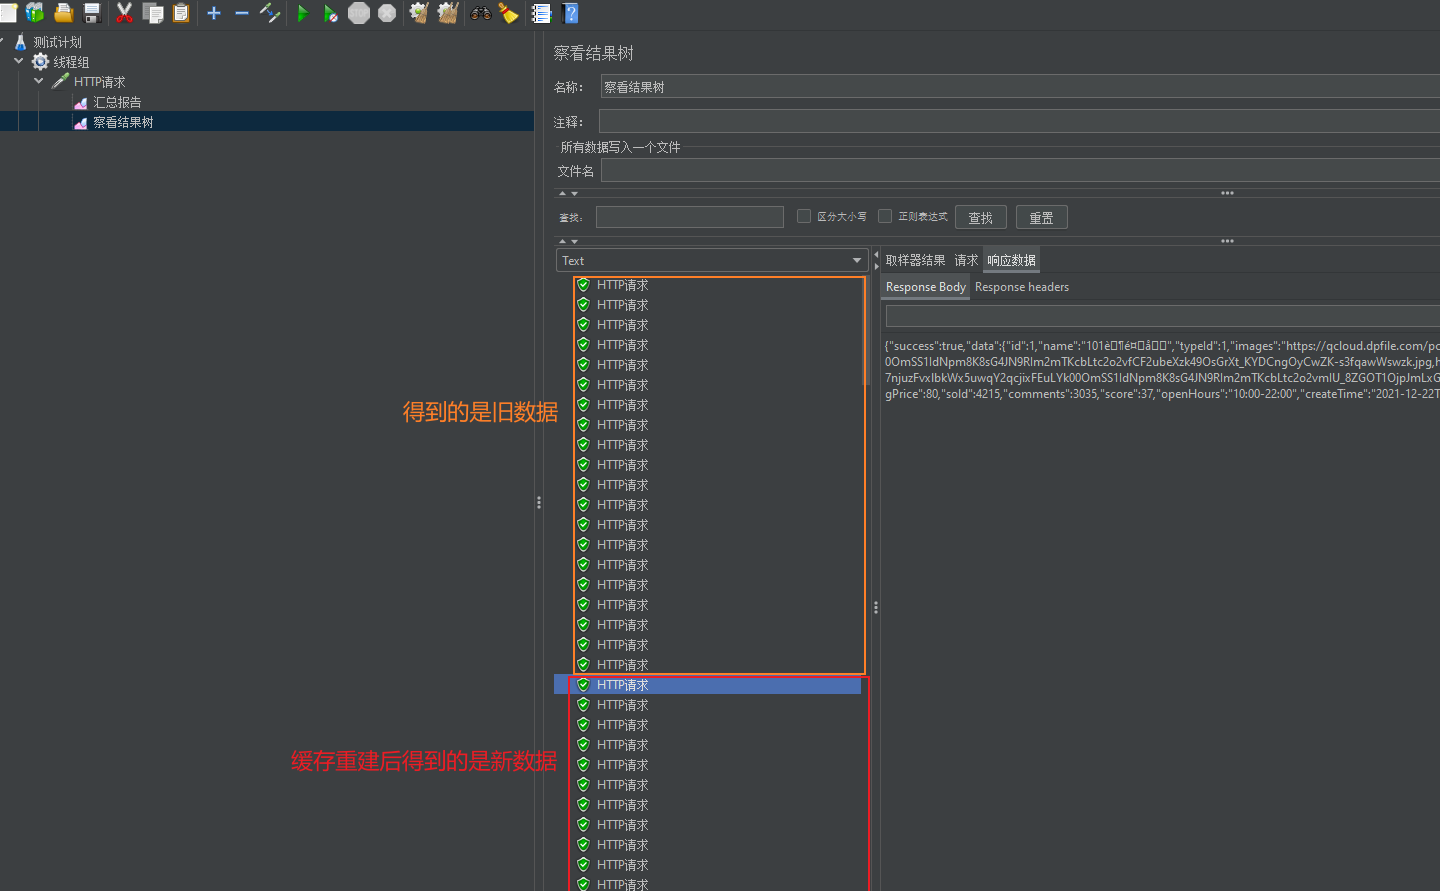This screenshot has width=1440, height=891.
Task: Switch to the 取样器结果 tab
Action: [915, 260]
